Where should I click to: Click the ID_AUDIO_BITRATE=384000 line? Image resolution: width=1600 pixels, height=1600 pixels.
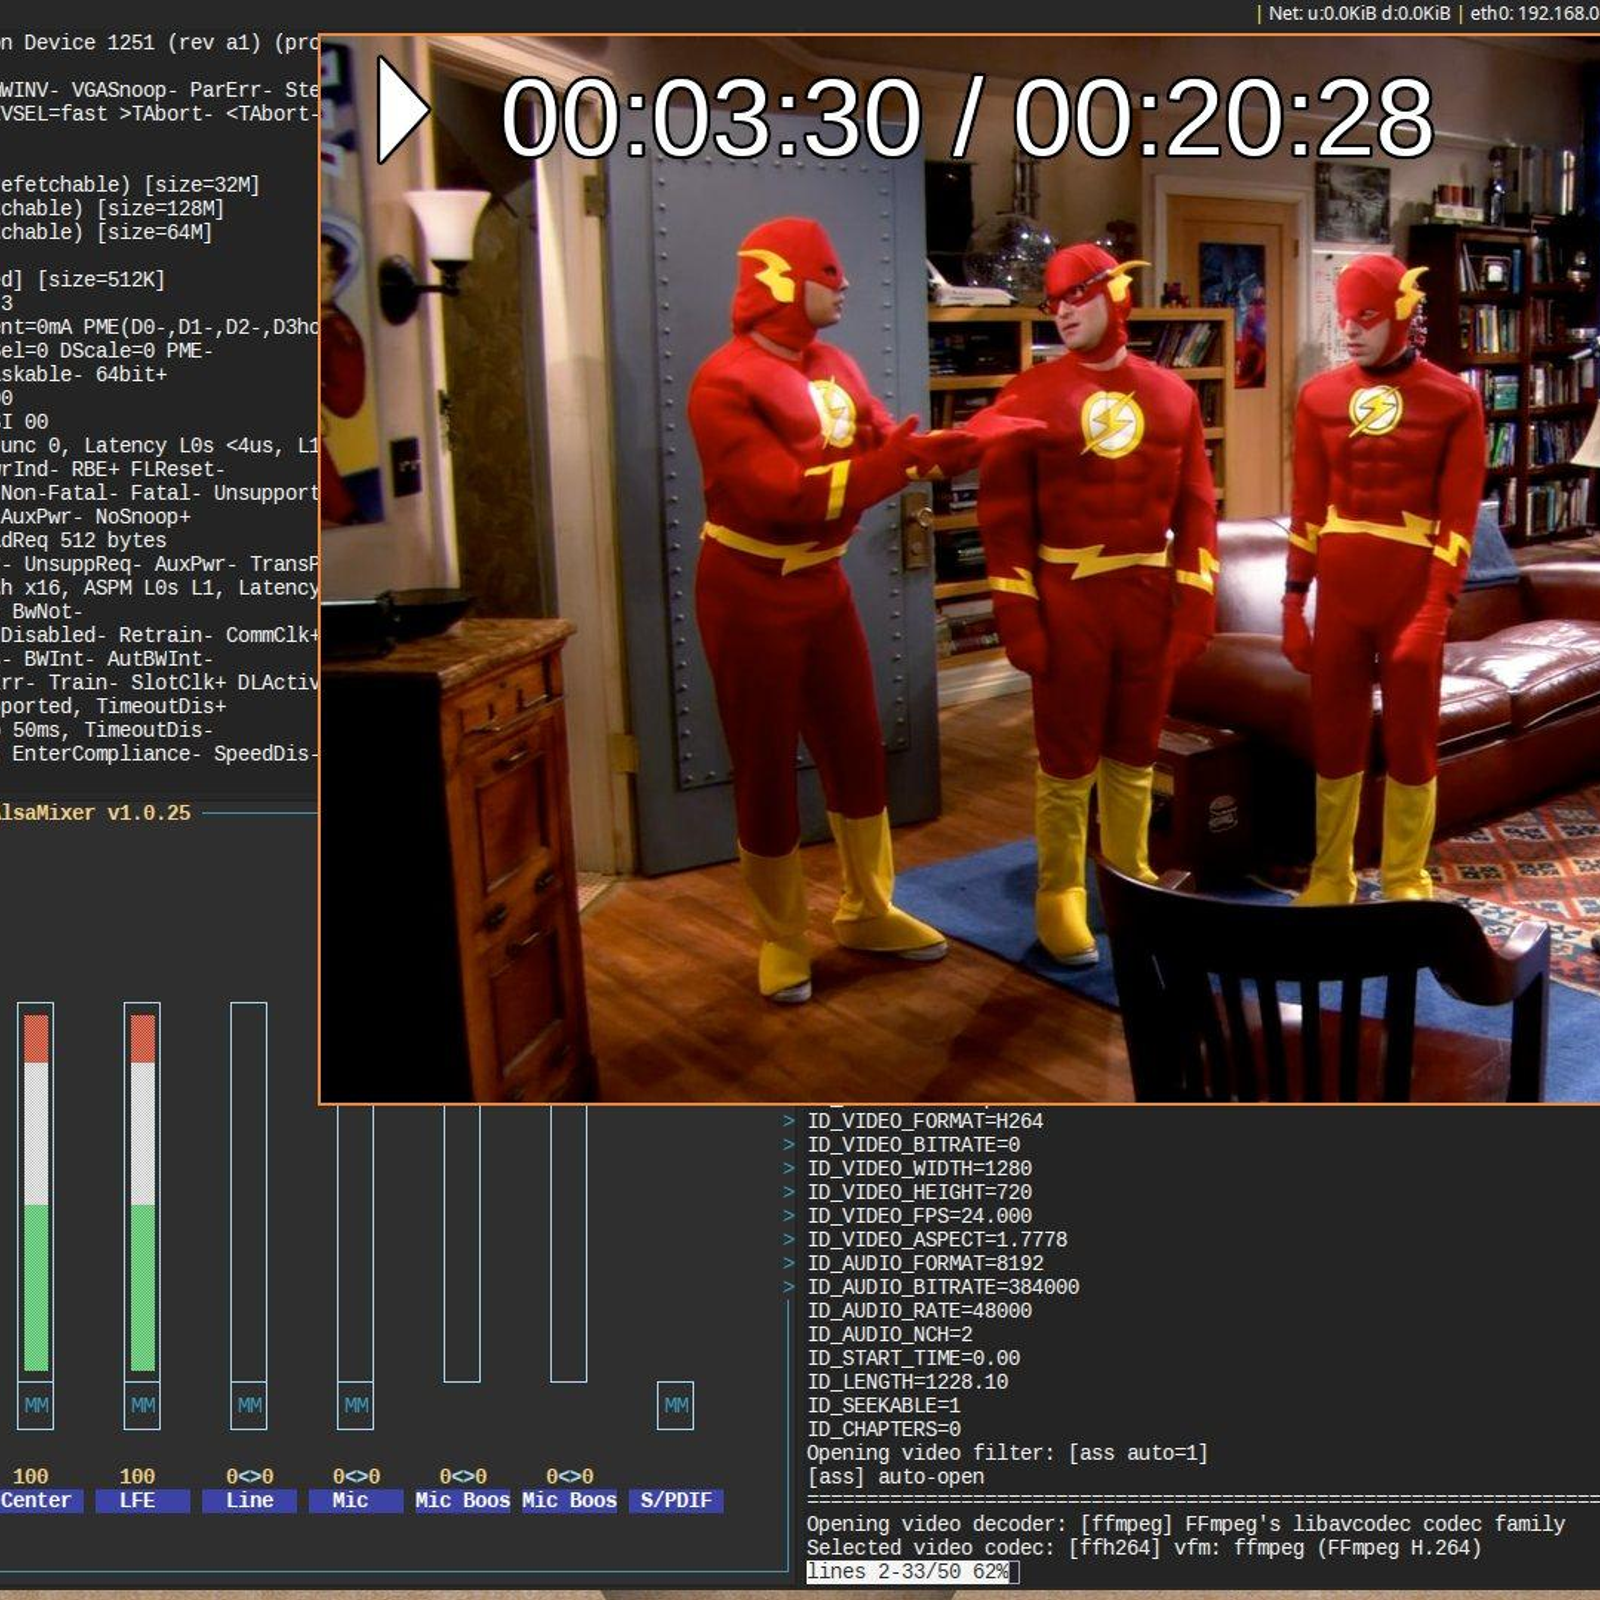(943, 1287)
